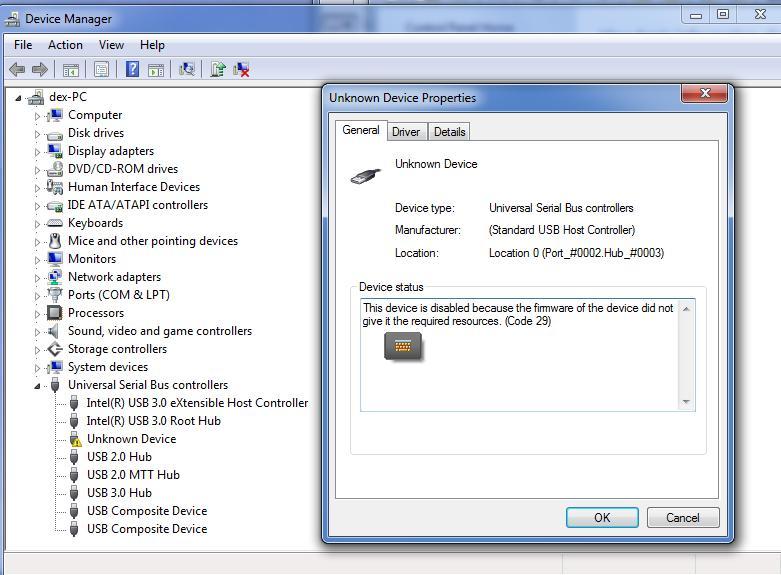Viewport: 781px width, 575px height.
Task: Click the (Standard USB Host Controller) manufacturer text
Action: point(562,230)
